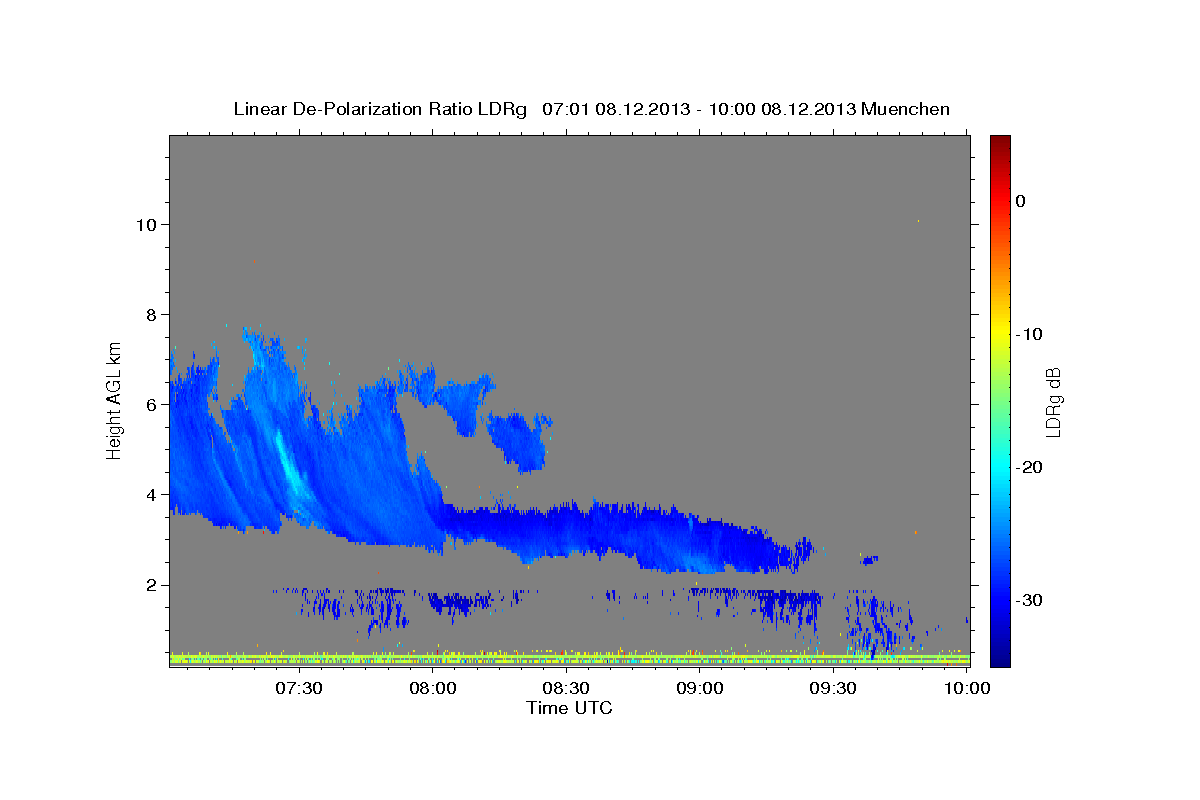Click the 08:00 time tick label
Viewport: 1200px width, 800px height.
pyautogui.click(x=433, y=688)
